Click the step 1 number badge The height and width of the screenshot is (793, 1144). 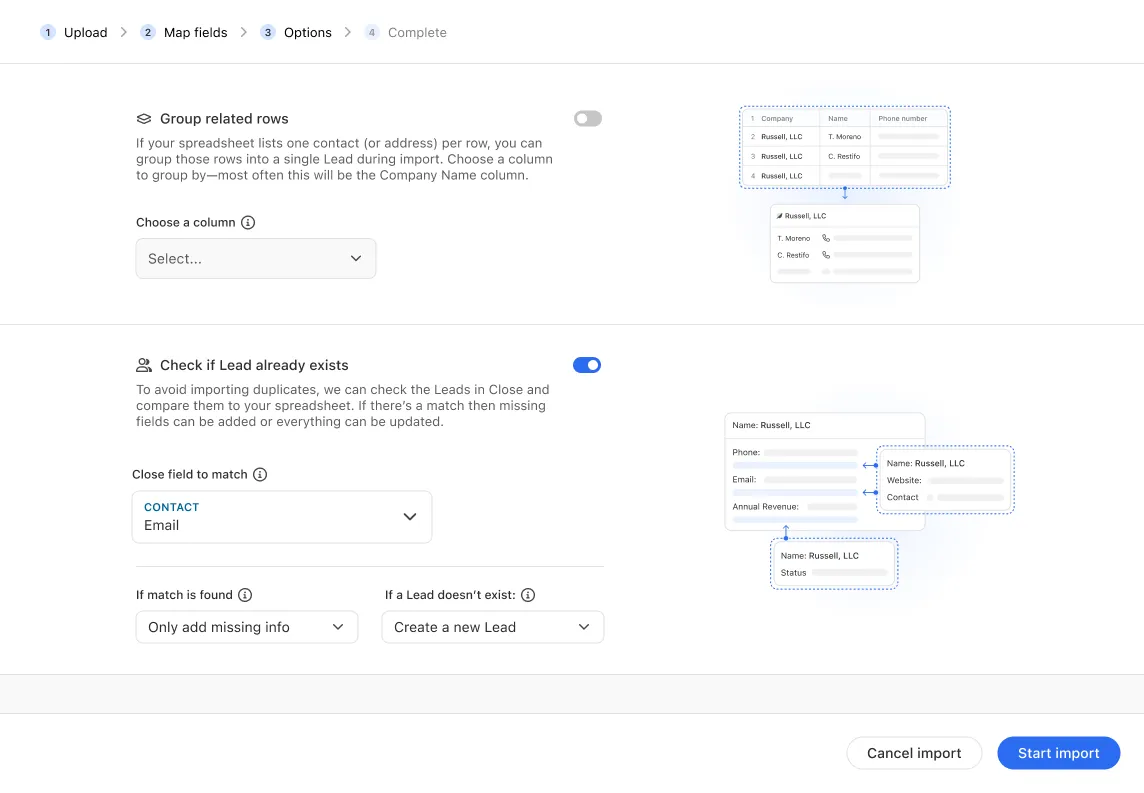pos(47,32)
